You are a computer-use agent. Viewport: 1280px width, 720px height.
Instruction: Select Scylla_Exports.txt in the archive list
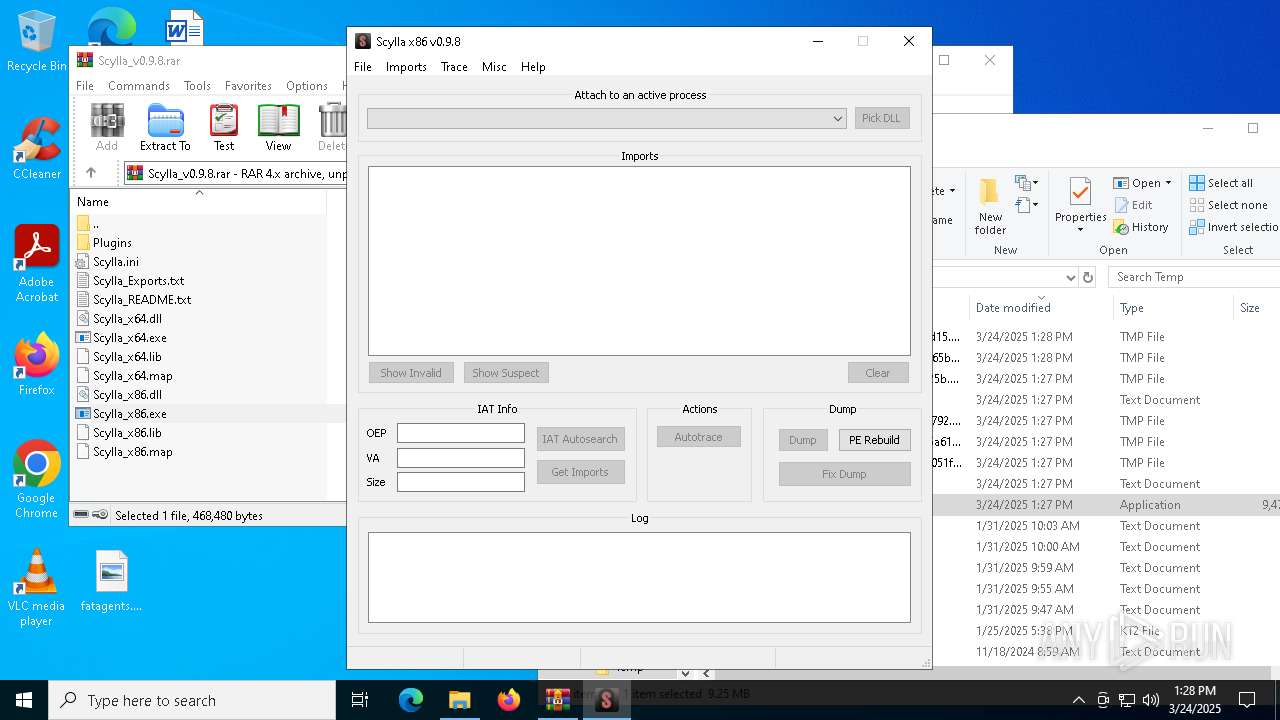[x=138, y=281]
